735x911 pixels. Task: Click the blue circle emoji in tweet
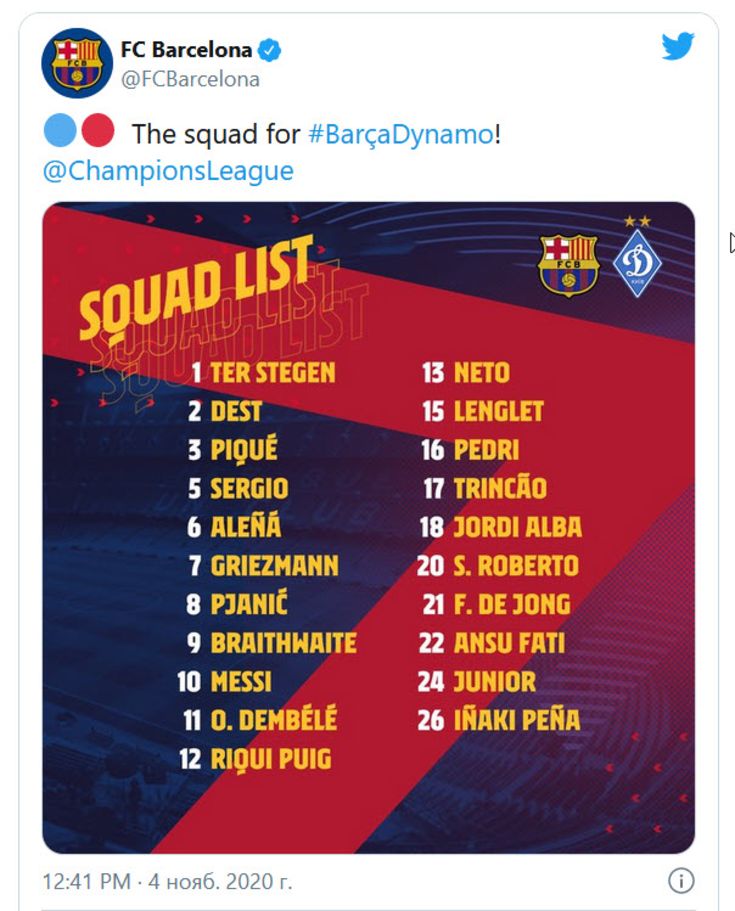pos(60,130)
